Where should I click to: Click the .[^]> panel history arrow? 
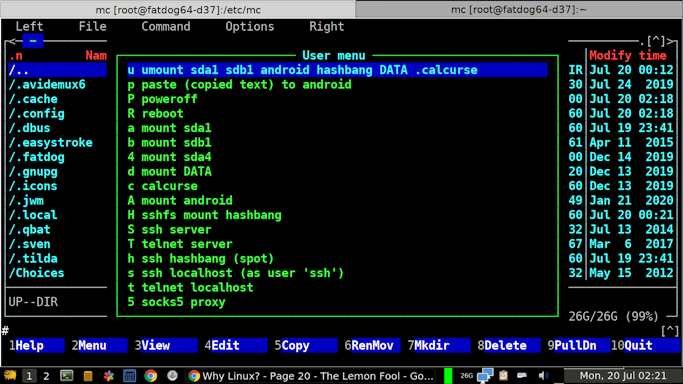658,41
